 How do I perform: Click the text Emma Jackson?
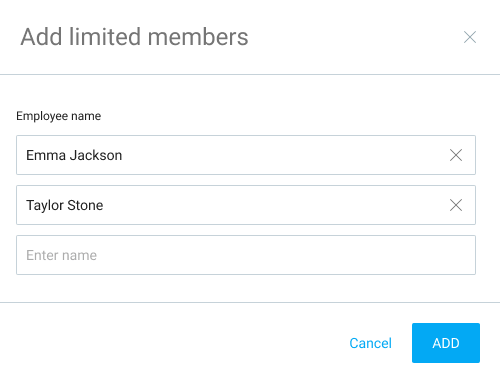(74, 155)
